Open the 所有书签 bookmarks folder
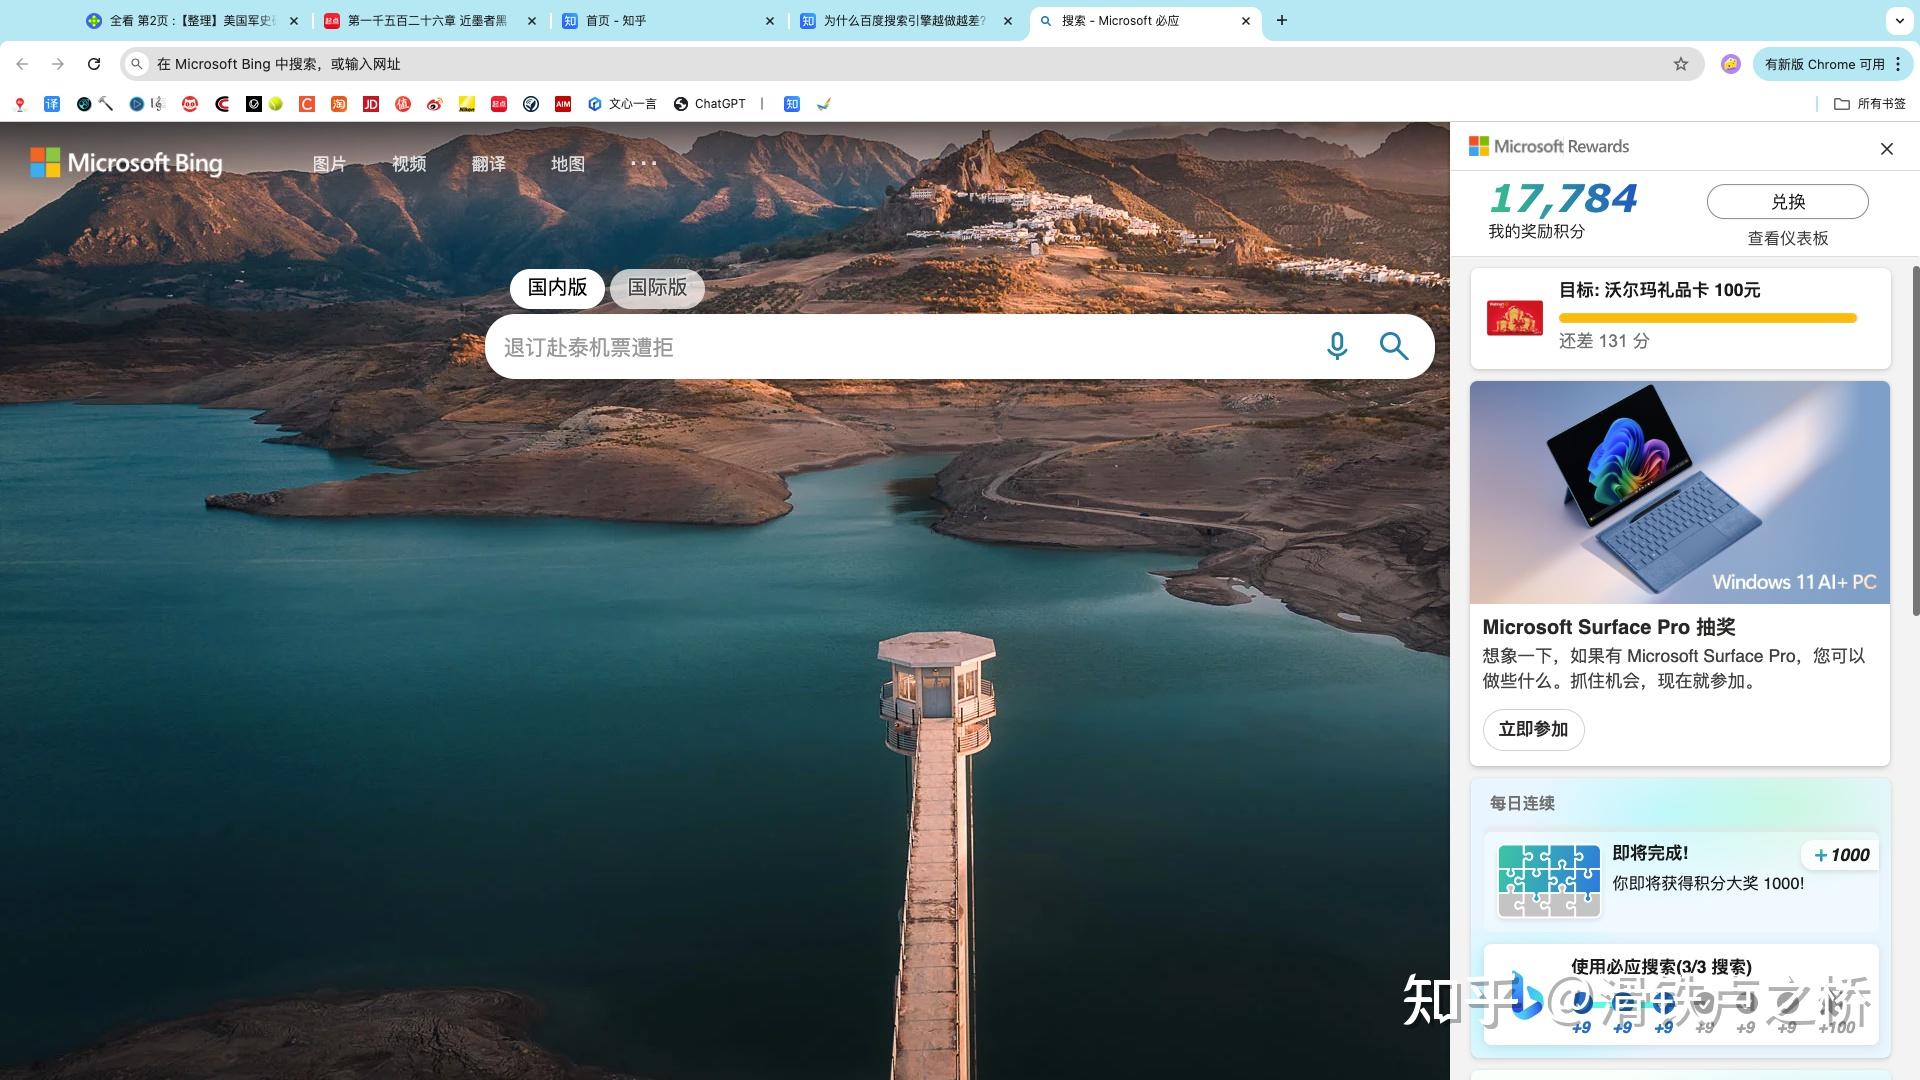 tap(1869, 104)
